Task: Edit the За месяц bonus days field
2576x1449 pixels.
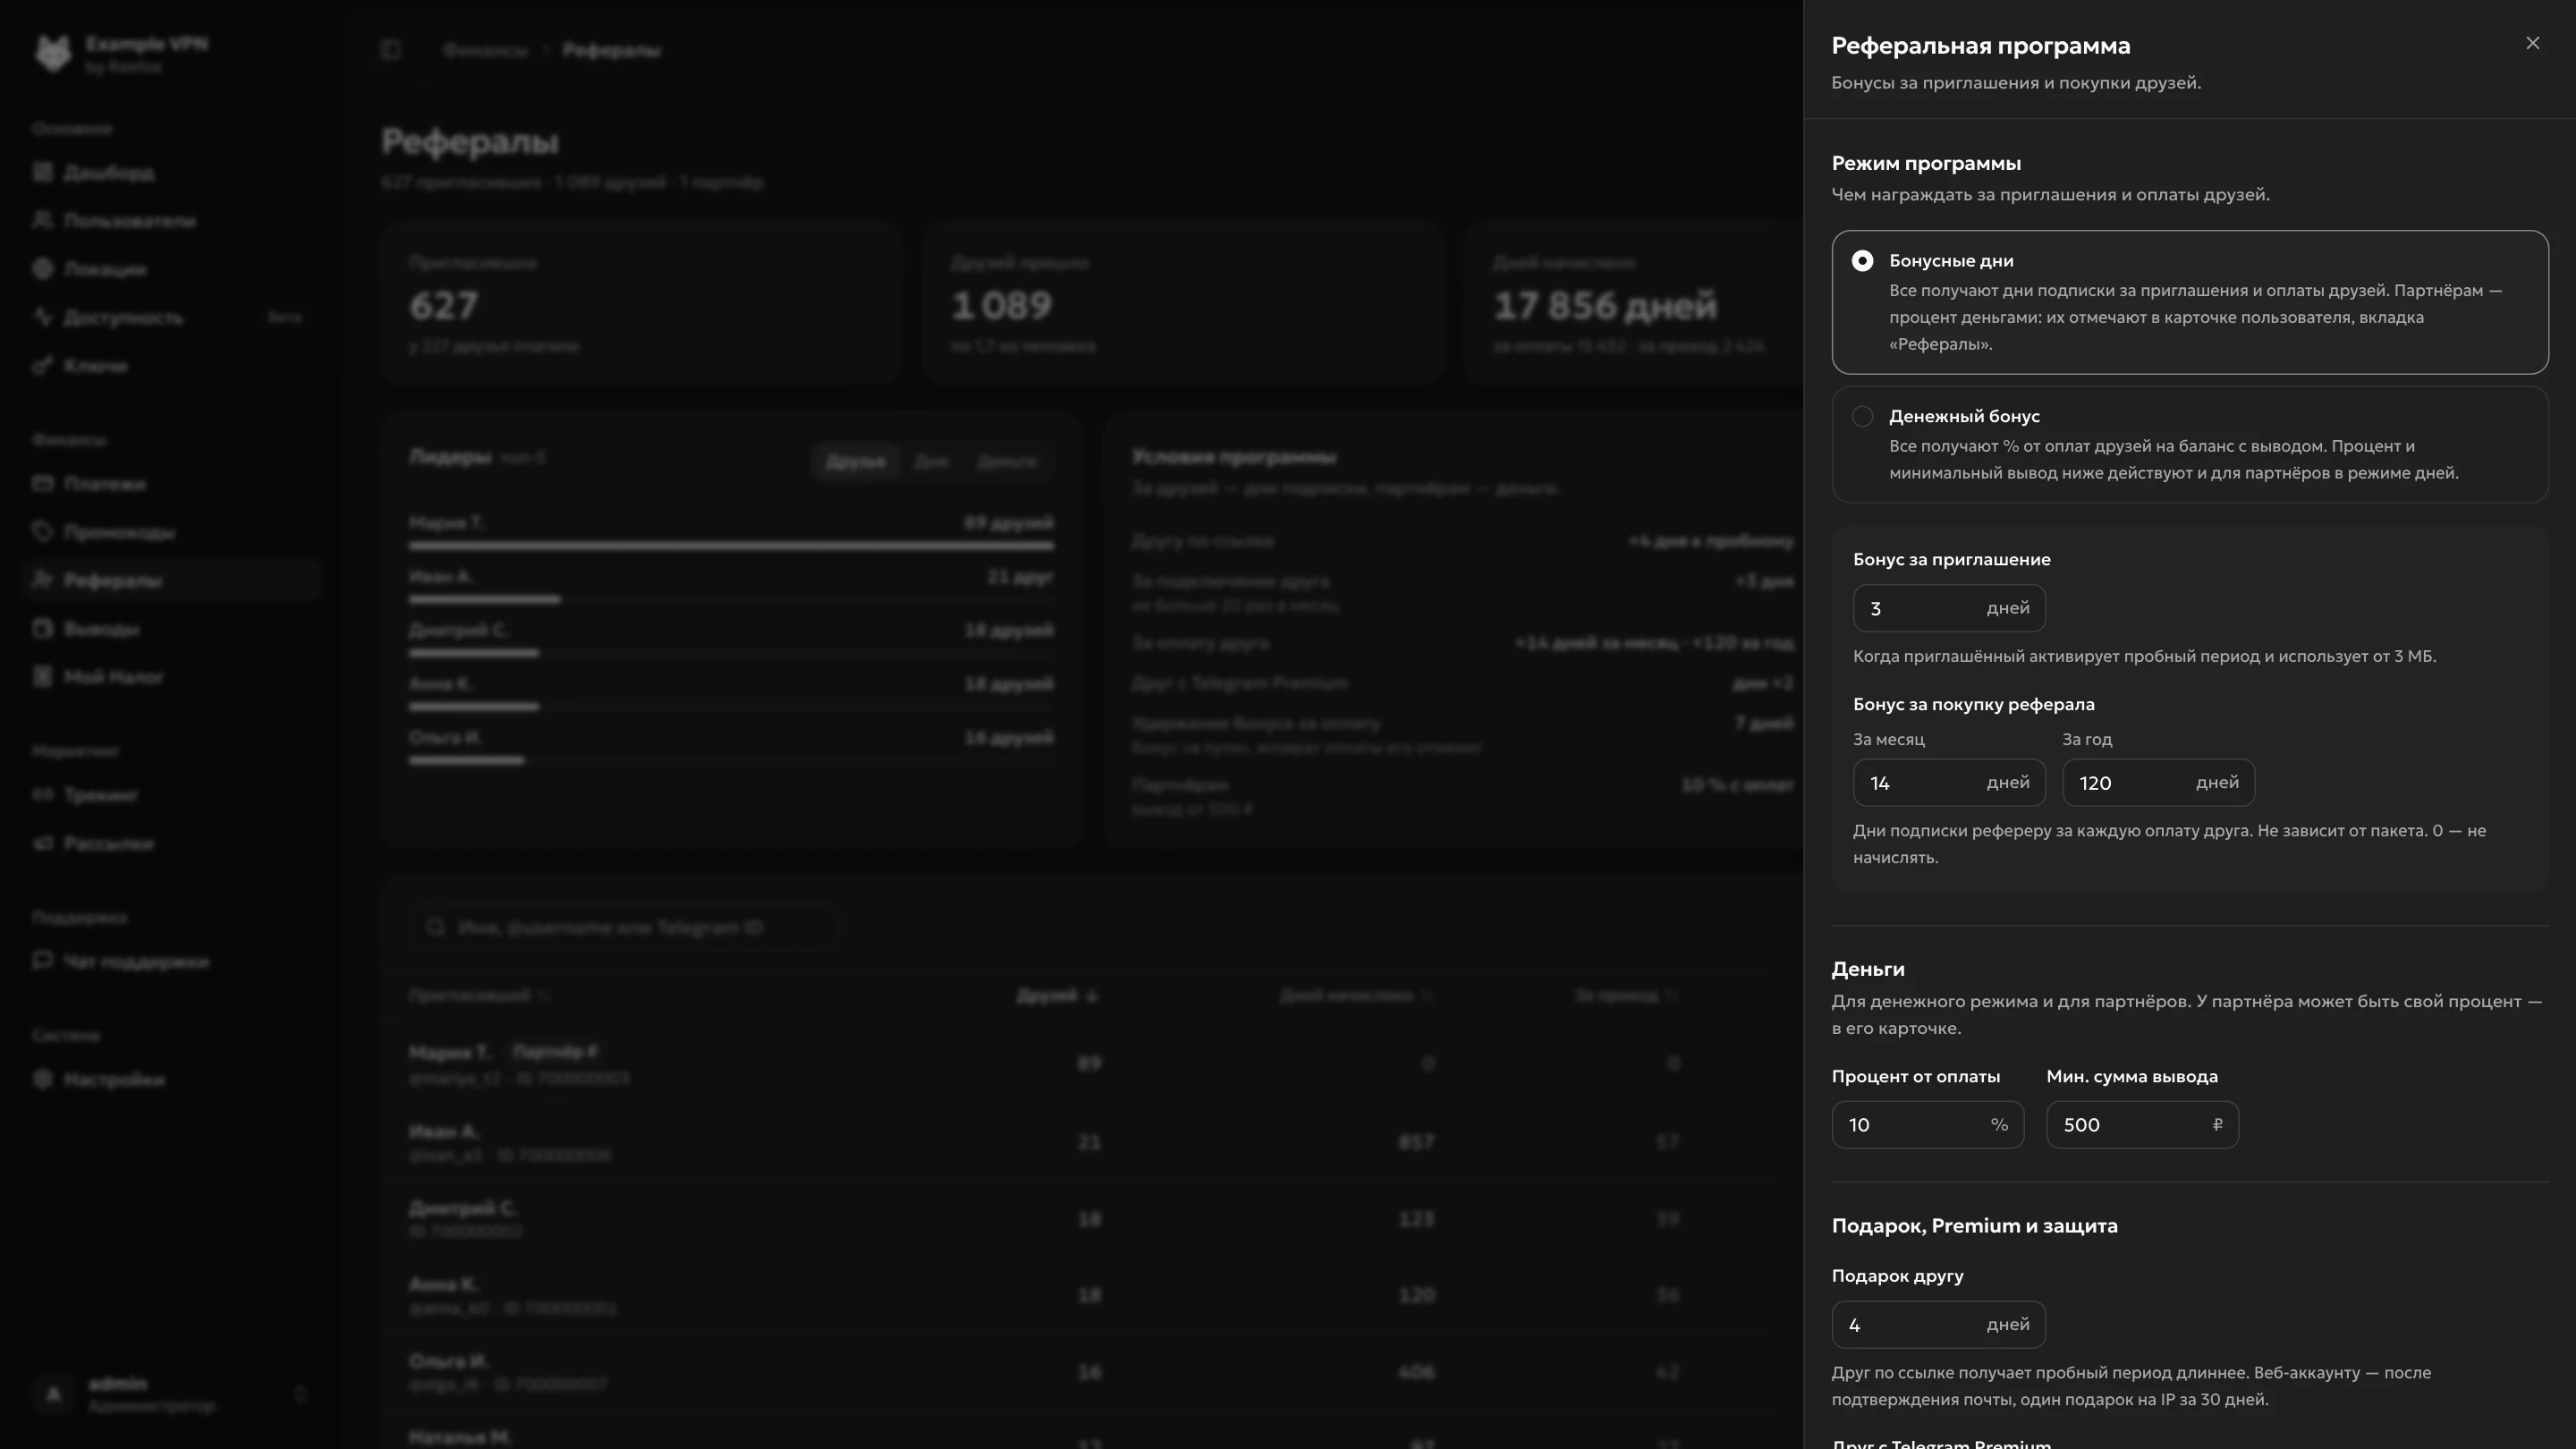Action: 1948,783
